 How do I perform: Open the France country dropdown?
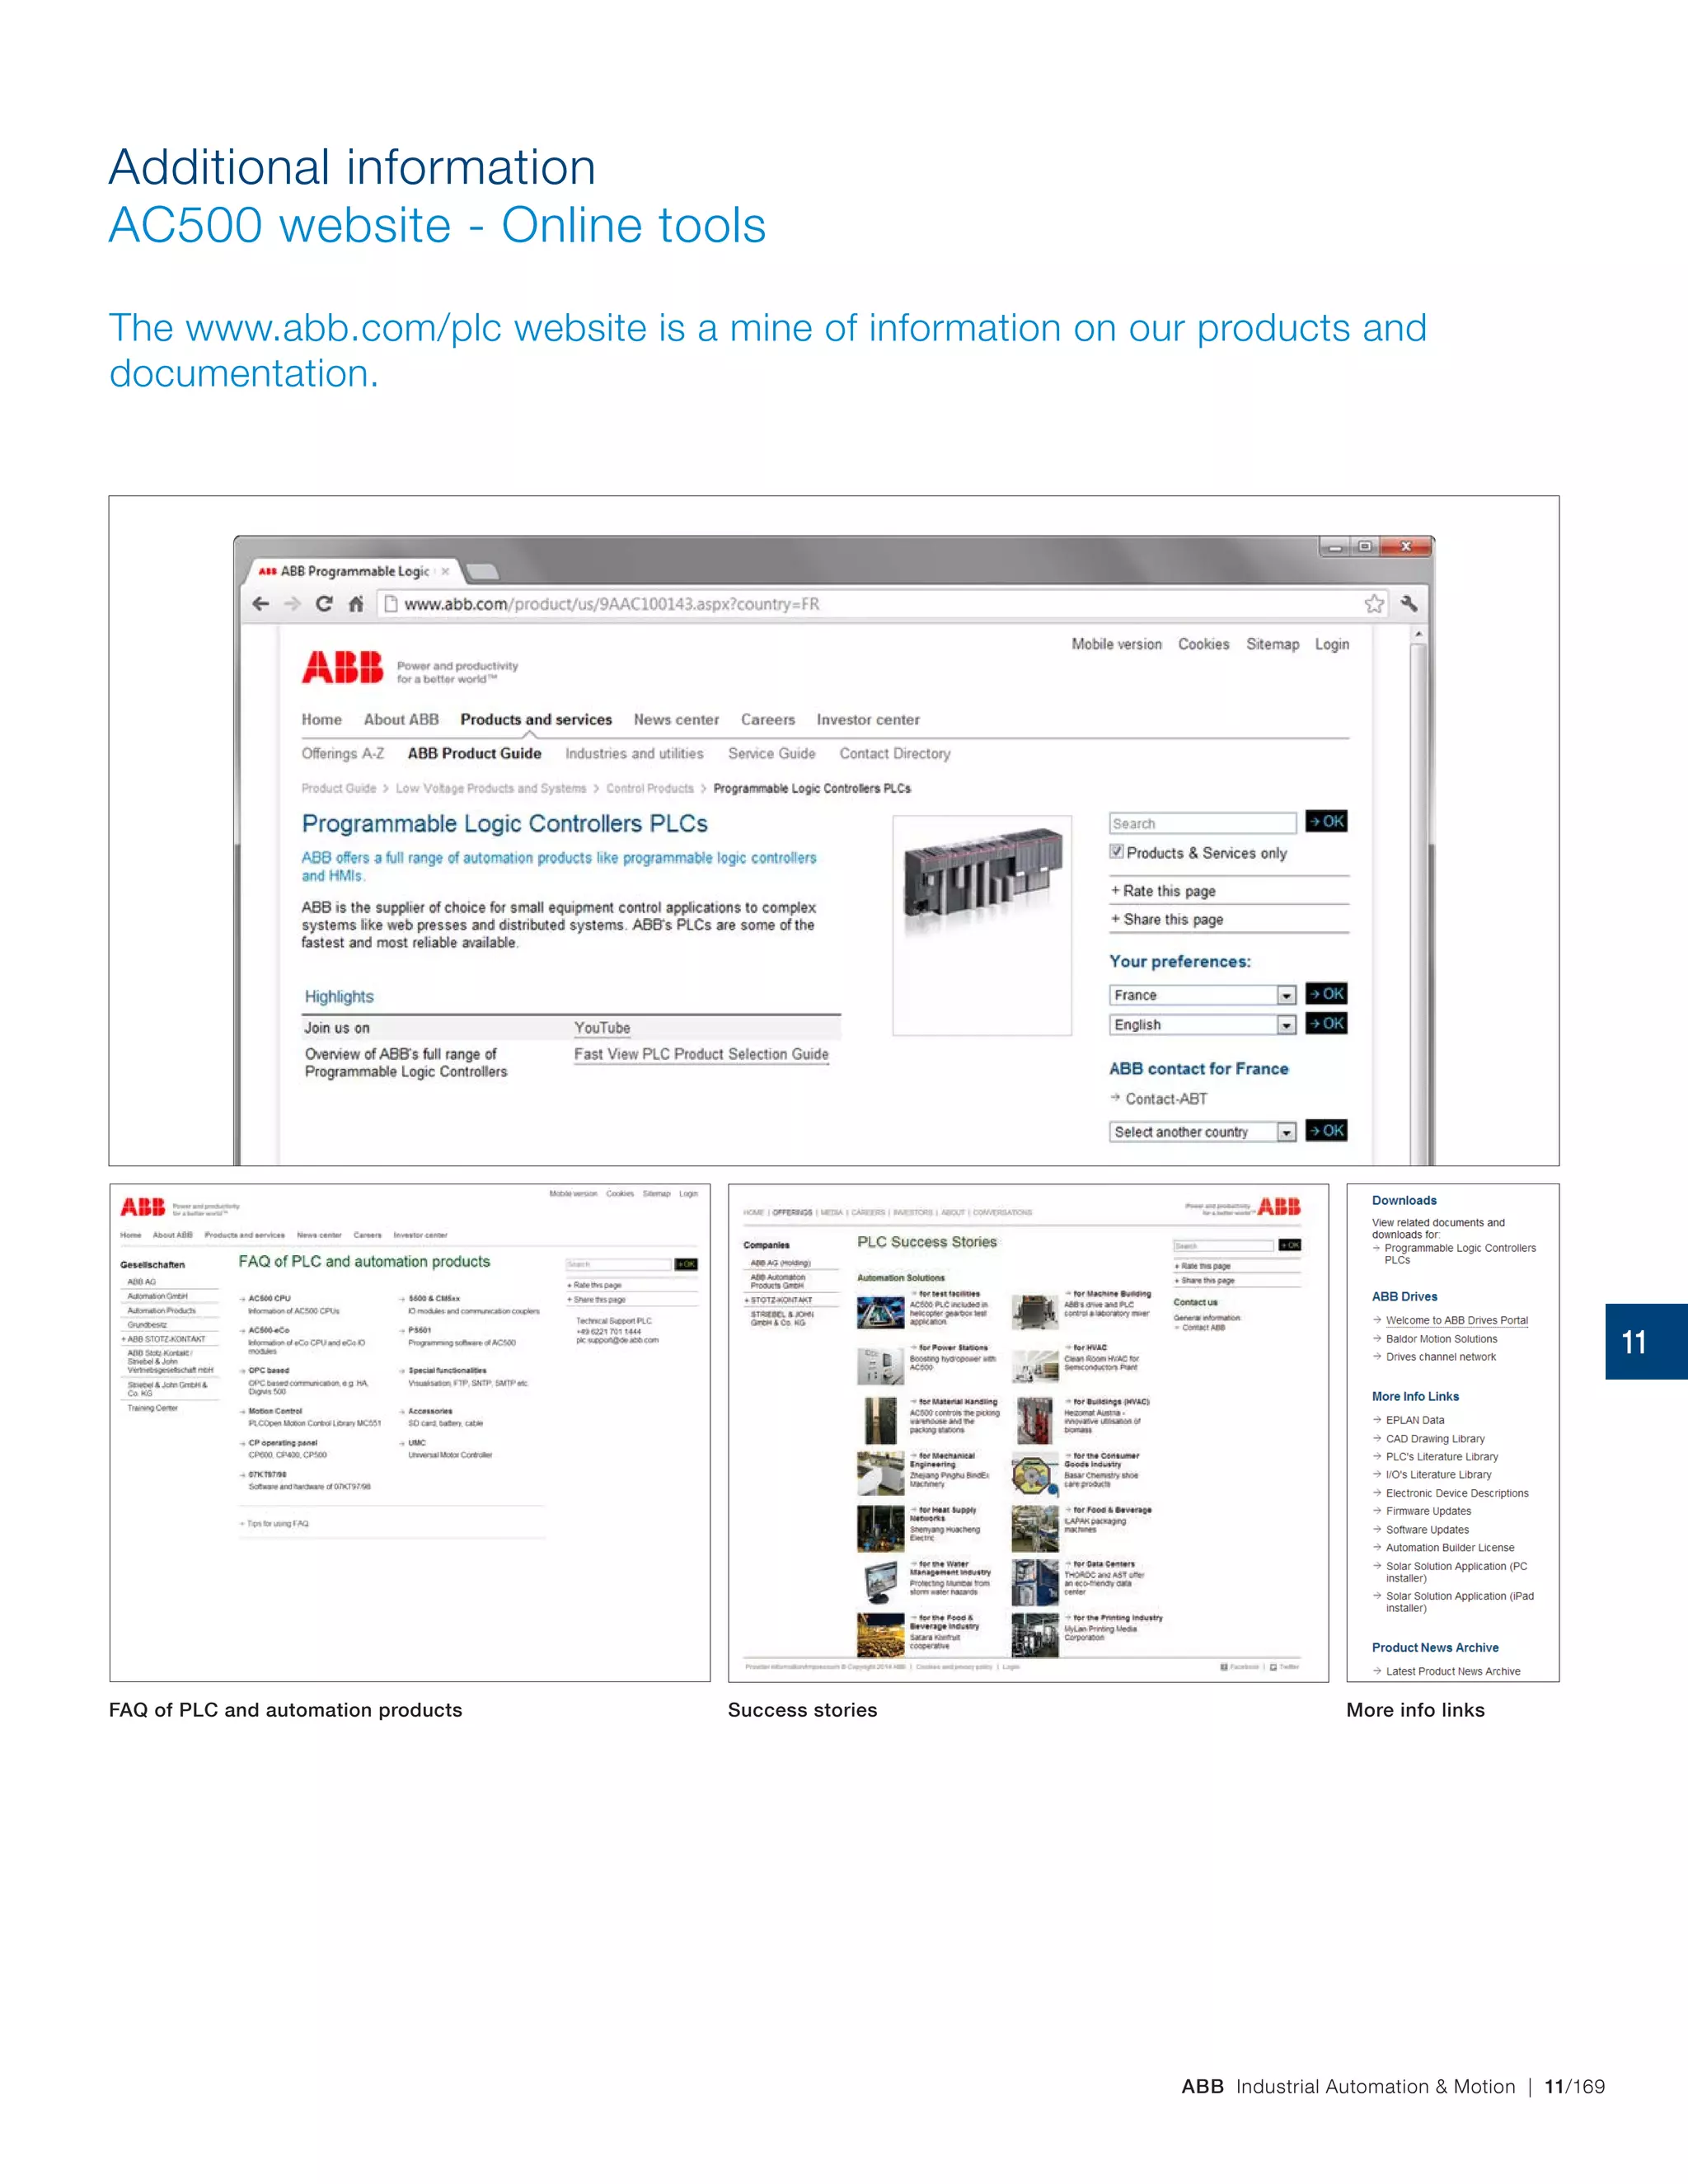[x=1203, y=995]
